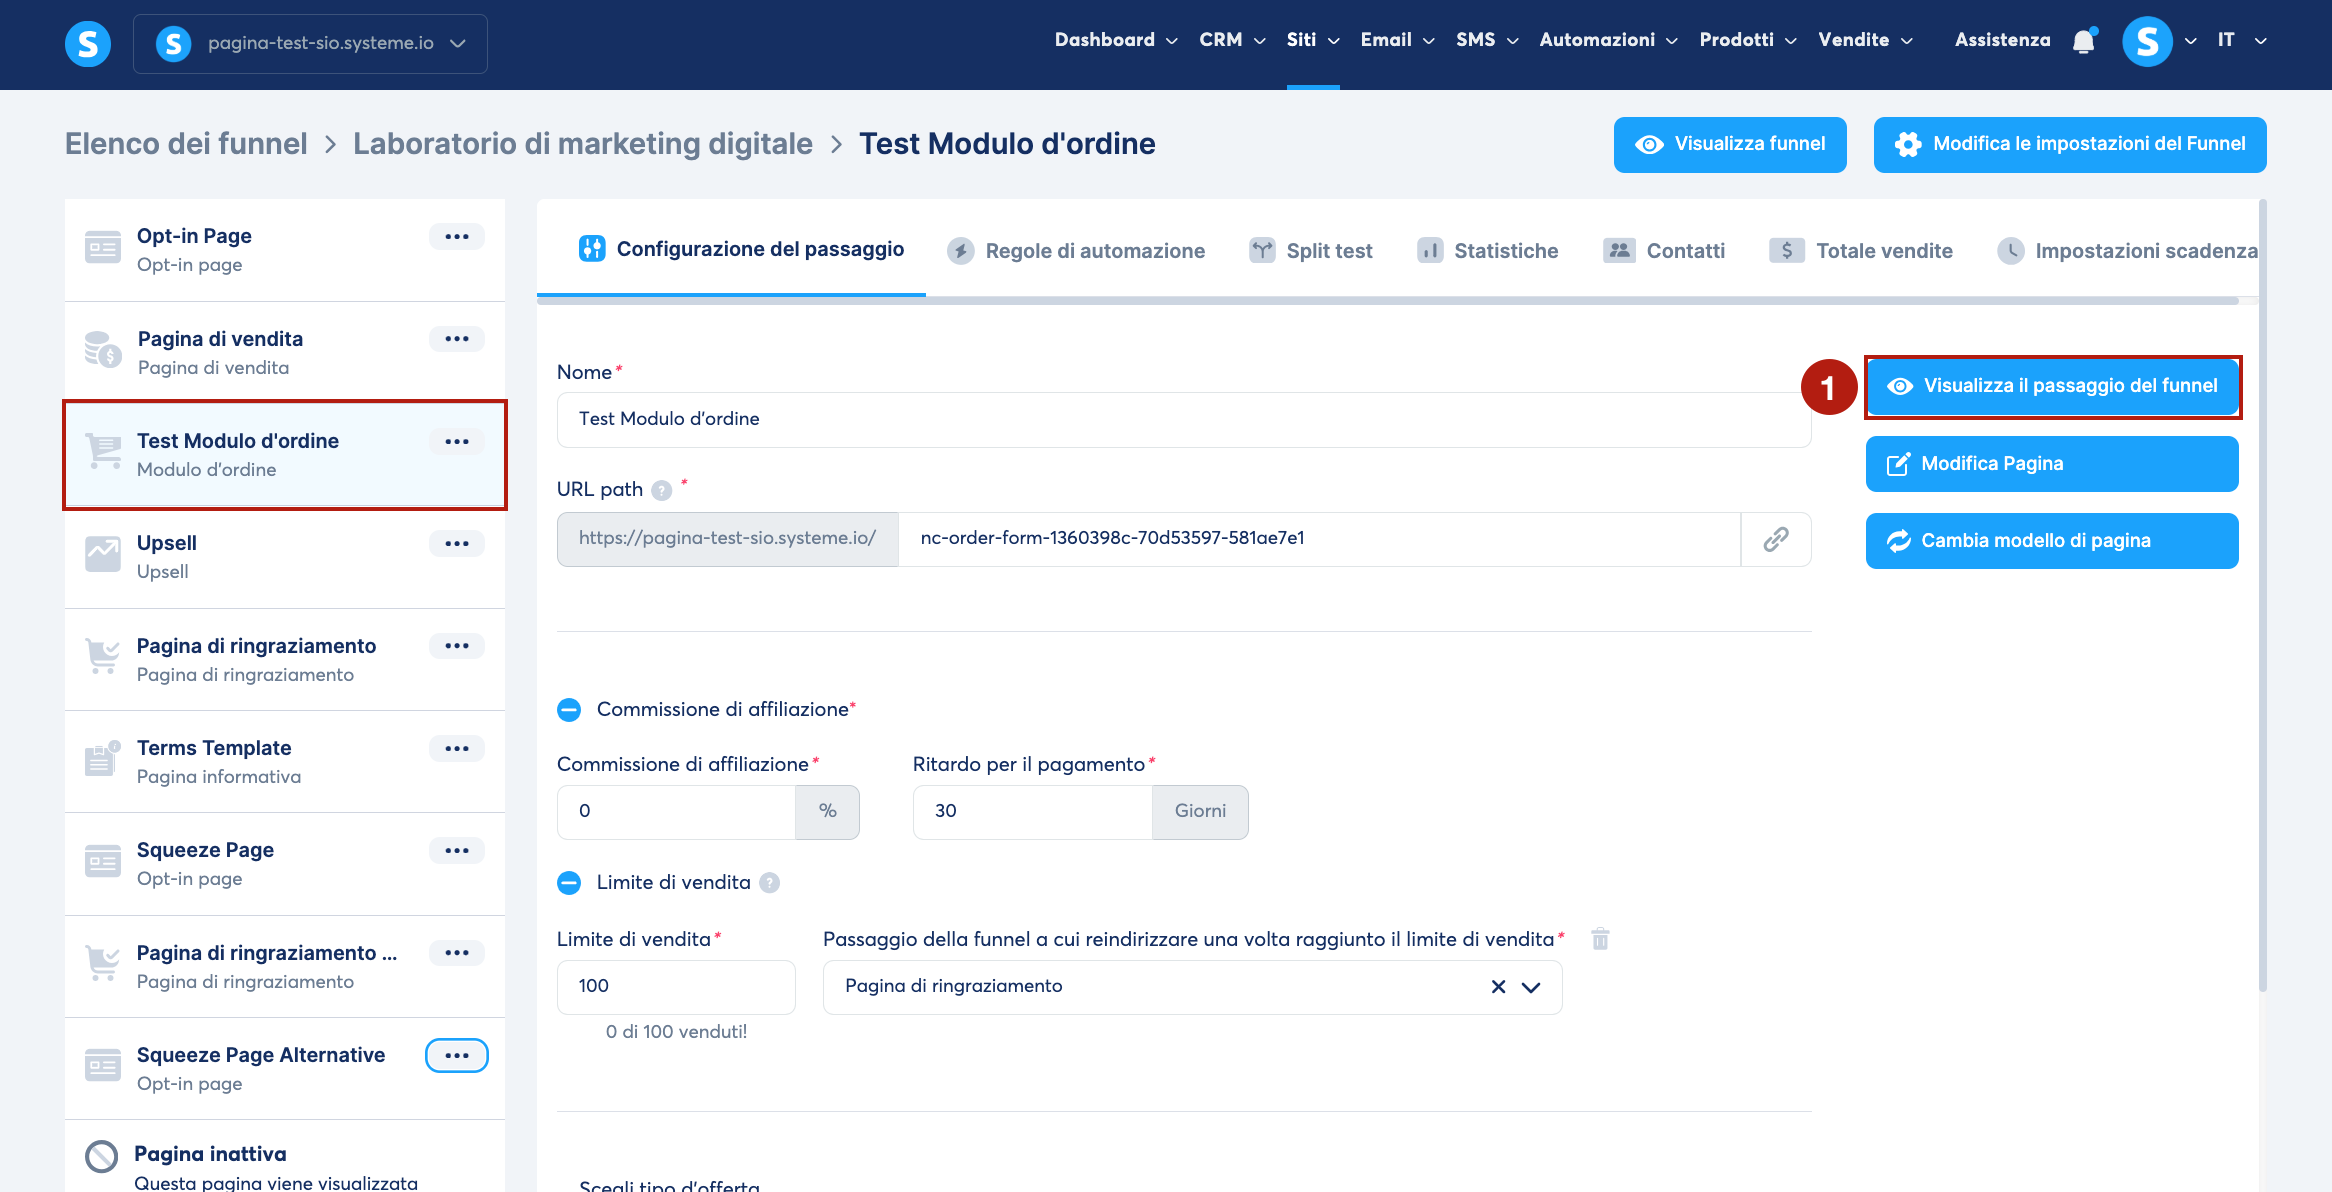Open options menu for Squeeze Page
Image resolution: width=2332 pixels, height=1192 pixels.
click(457, 851)
